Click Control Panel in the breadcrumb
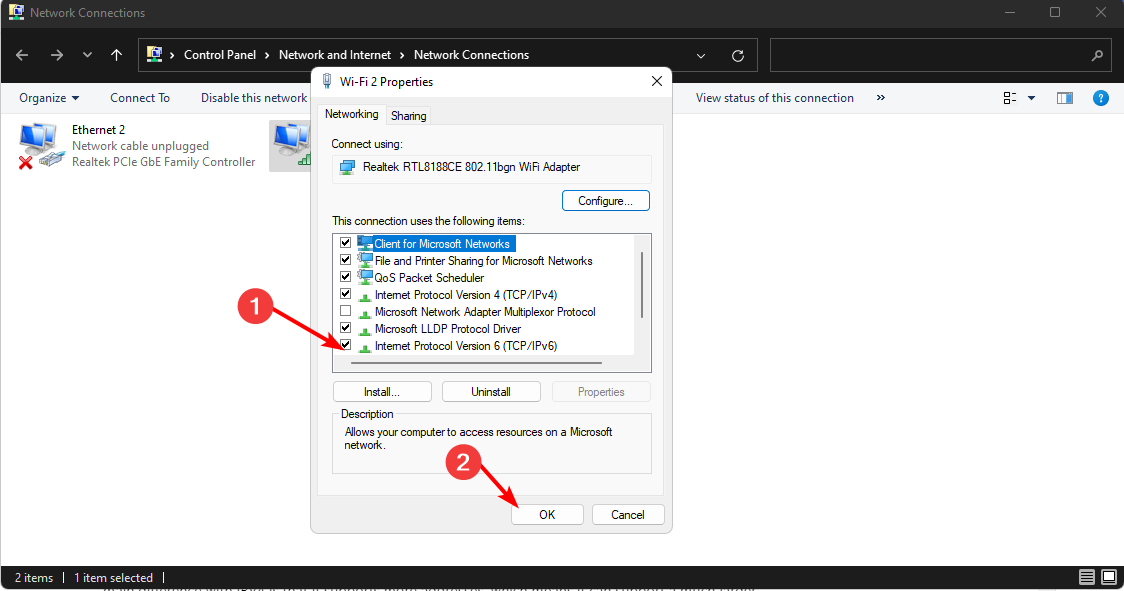Viewport: 1124px width, 591px height. tap(220, 55)
